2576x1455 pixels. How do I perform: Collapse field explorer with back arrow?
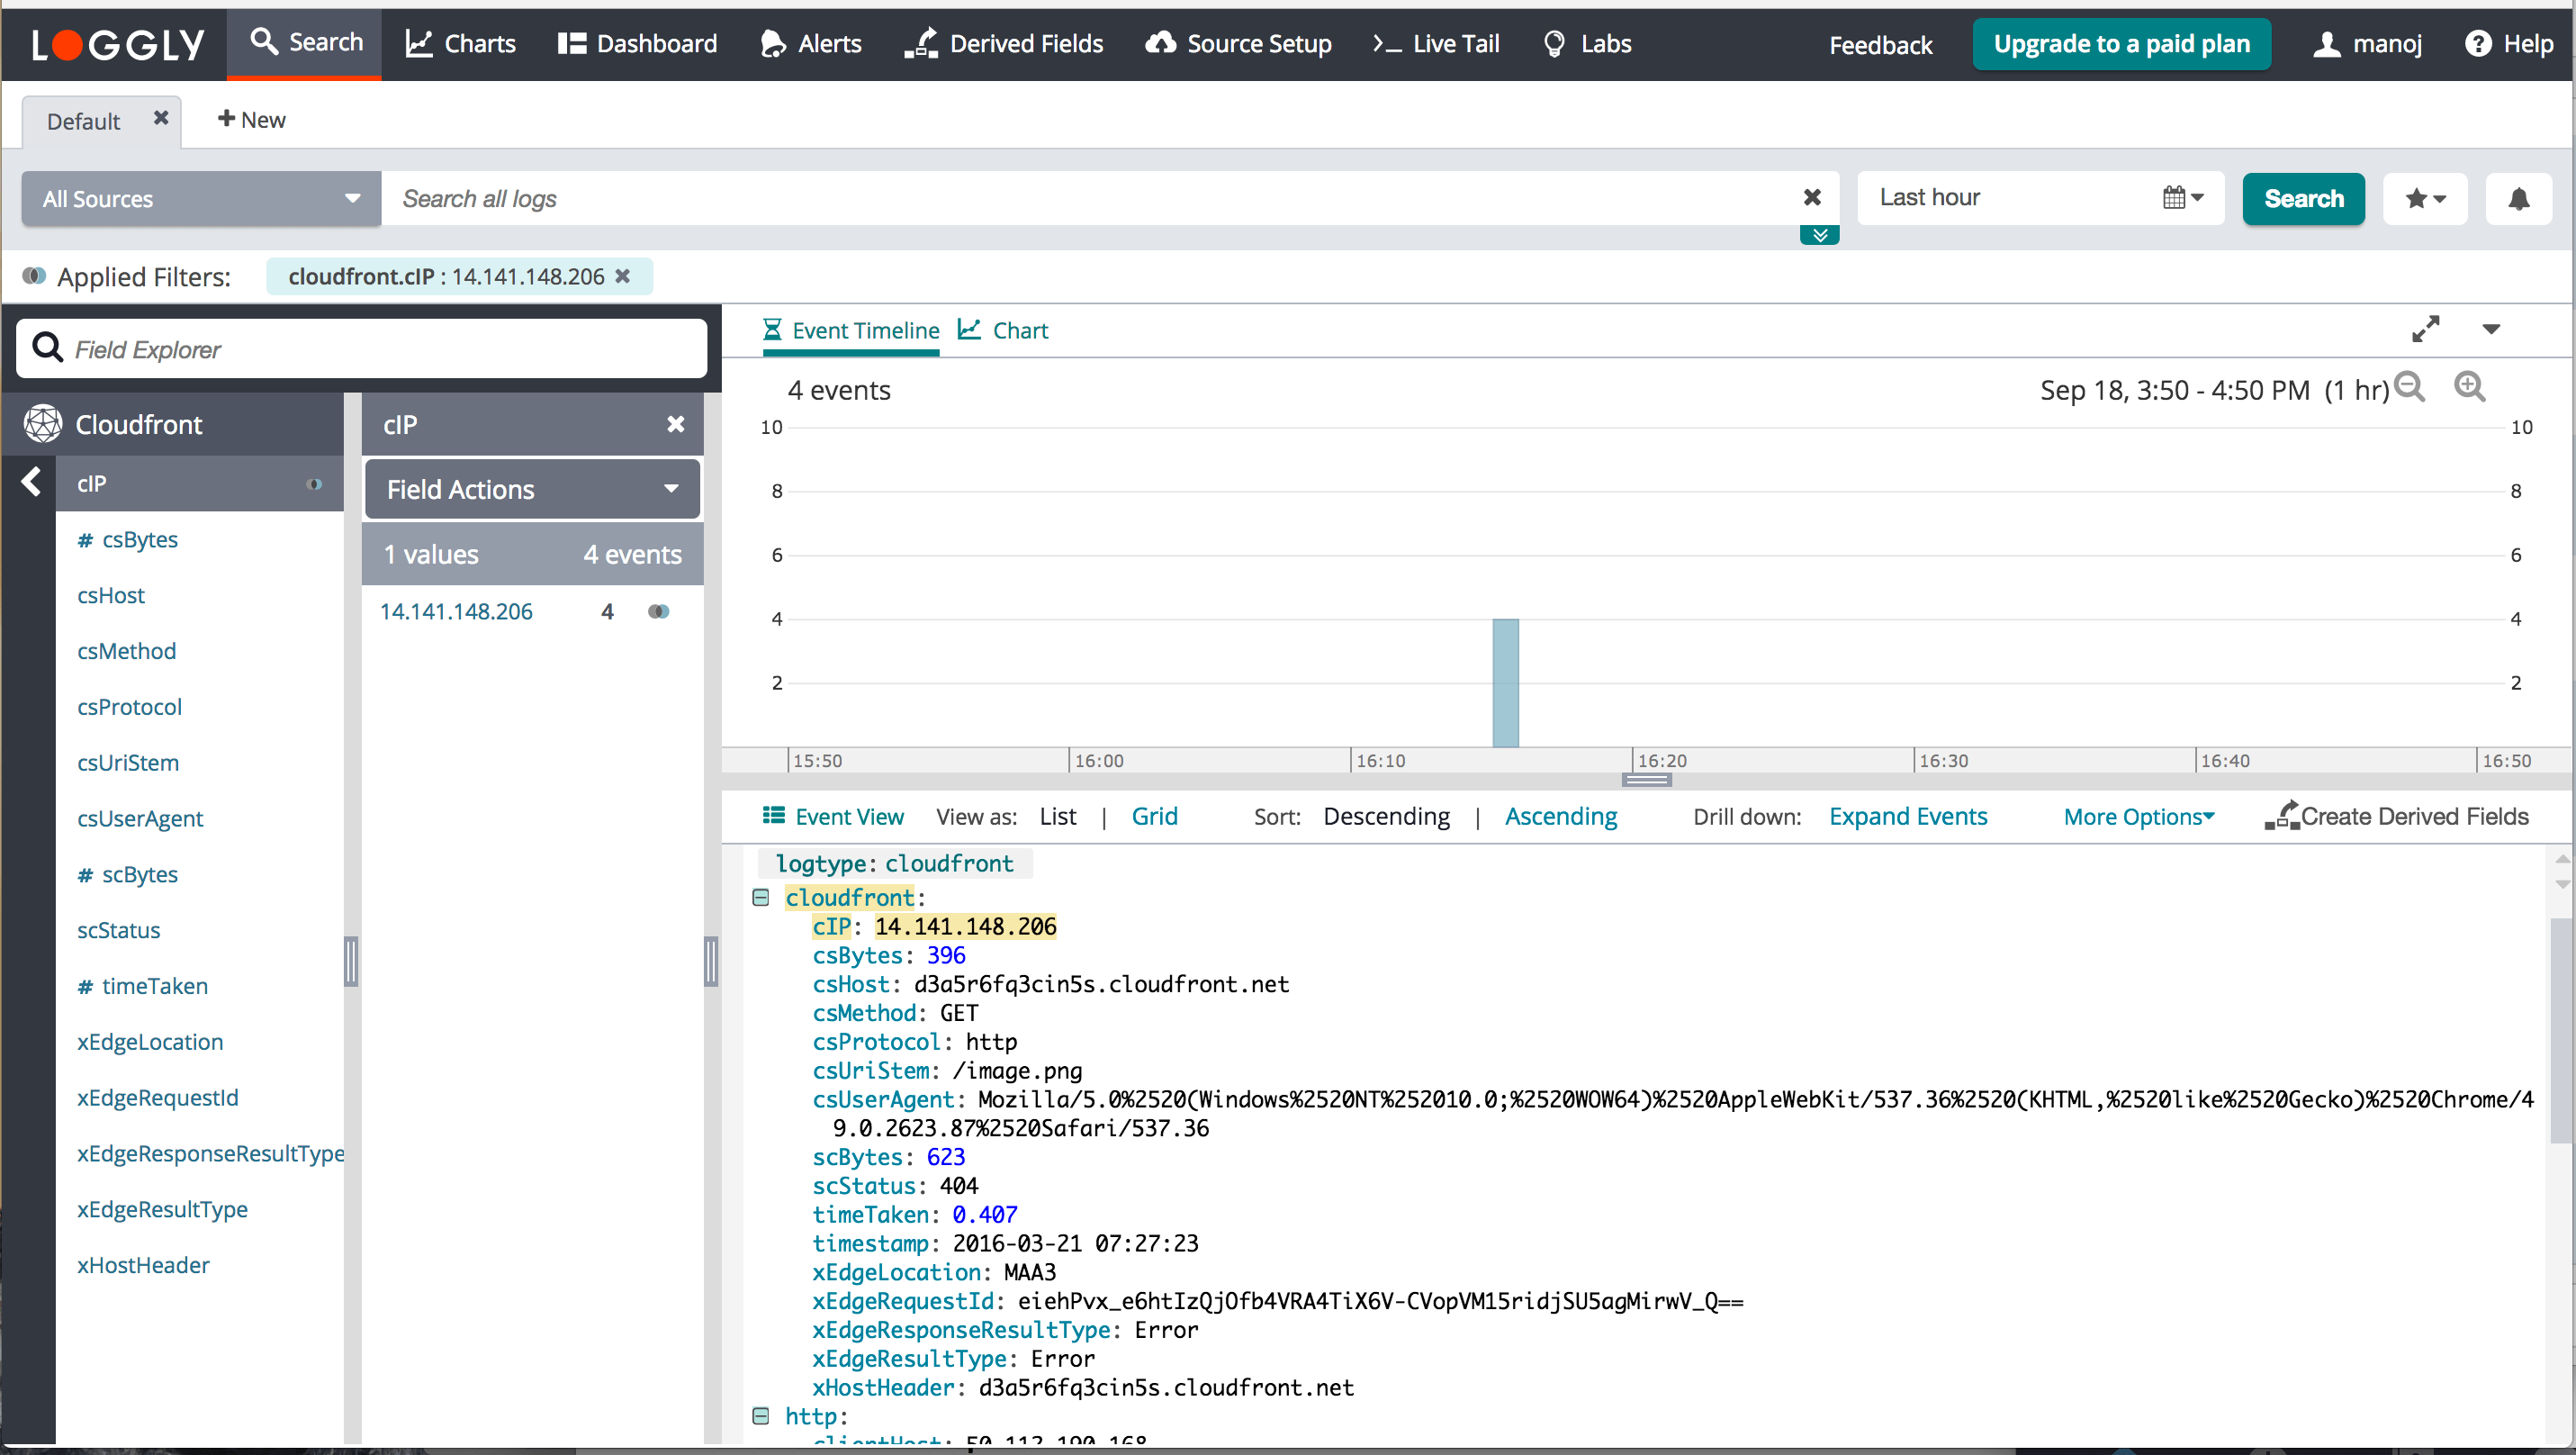(x=32, y=482)
